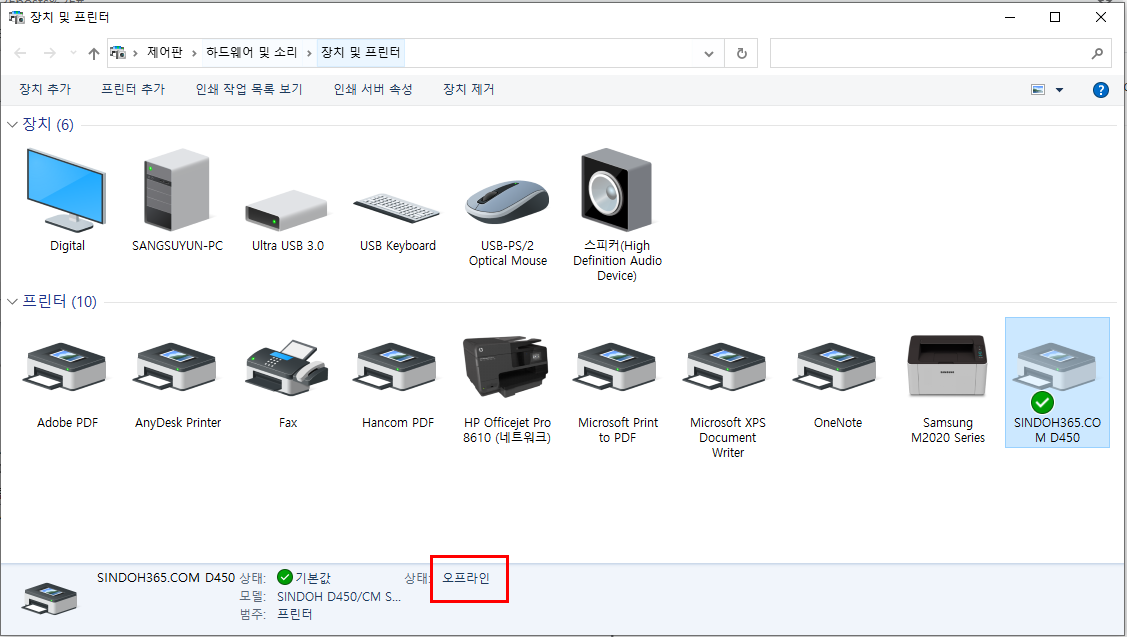Open 인쇄 작업 목록 보기
The width and height of the screenshot is (1127, 637).
[249, 89]
